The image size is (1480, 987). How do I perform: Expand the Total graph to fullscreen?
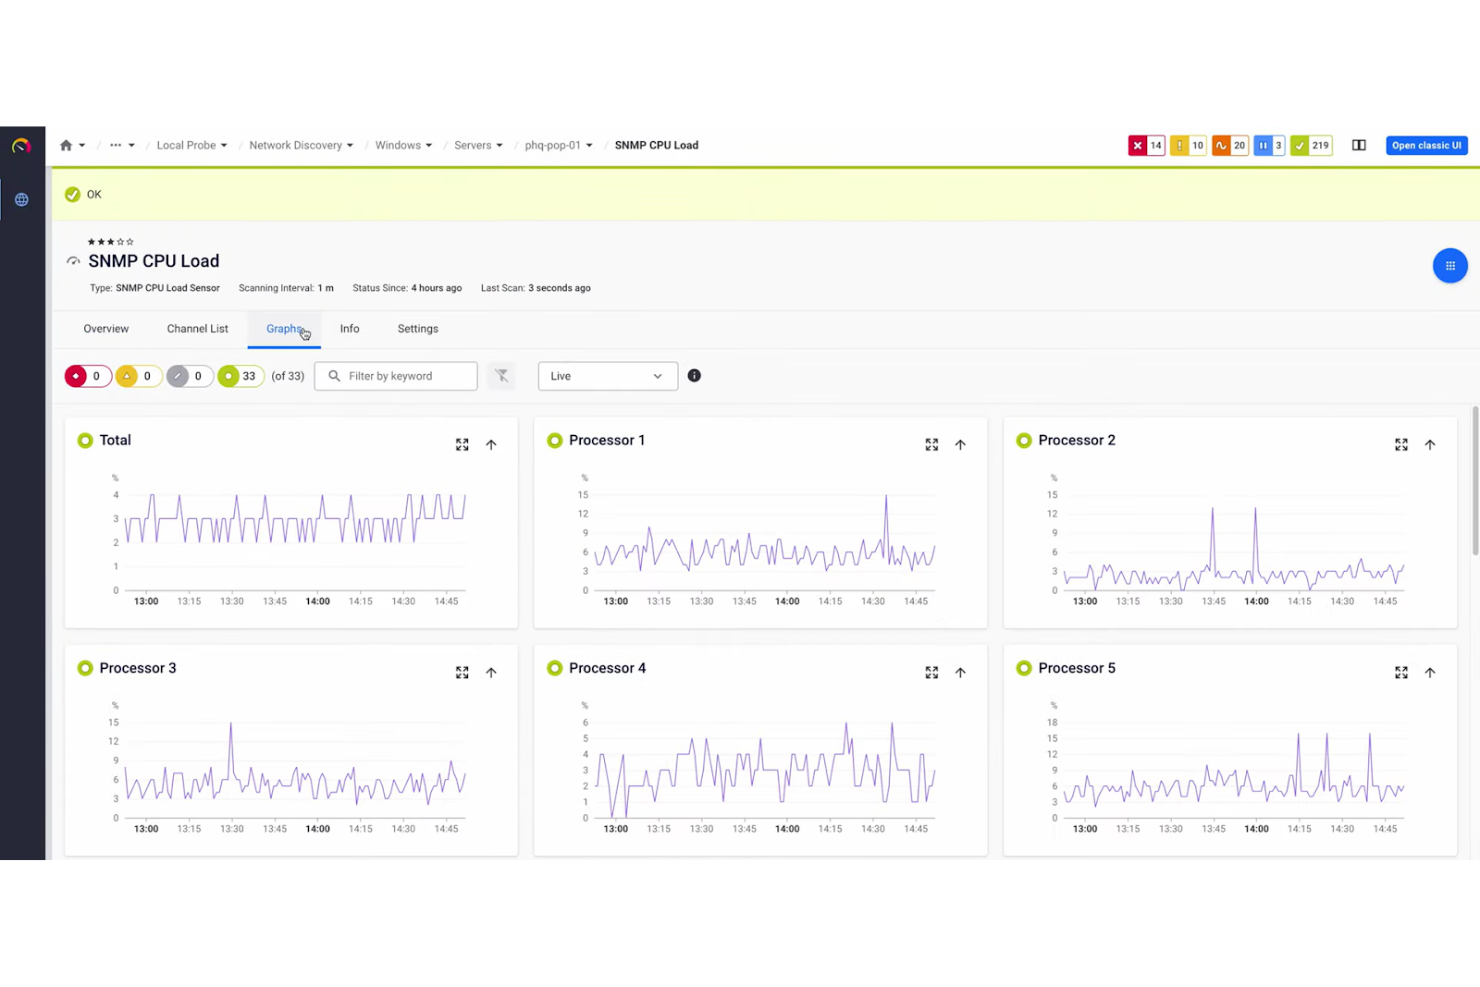(x=462, y=445)
